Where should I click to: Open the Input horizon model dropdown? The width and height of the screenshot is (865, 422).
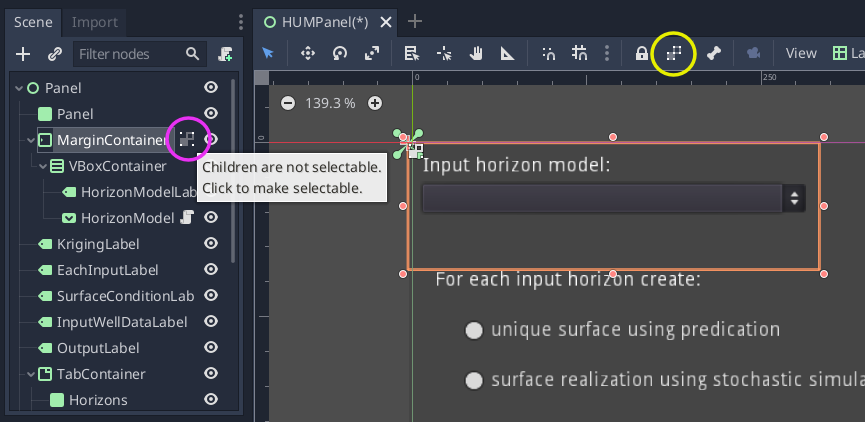[613, 199]
